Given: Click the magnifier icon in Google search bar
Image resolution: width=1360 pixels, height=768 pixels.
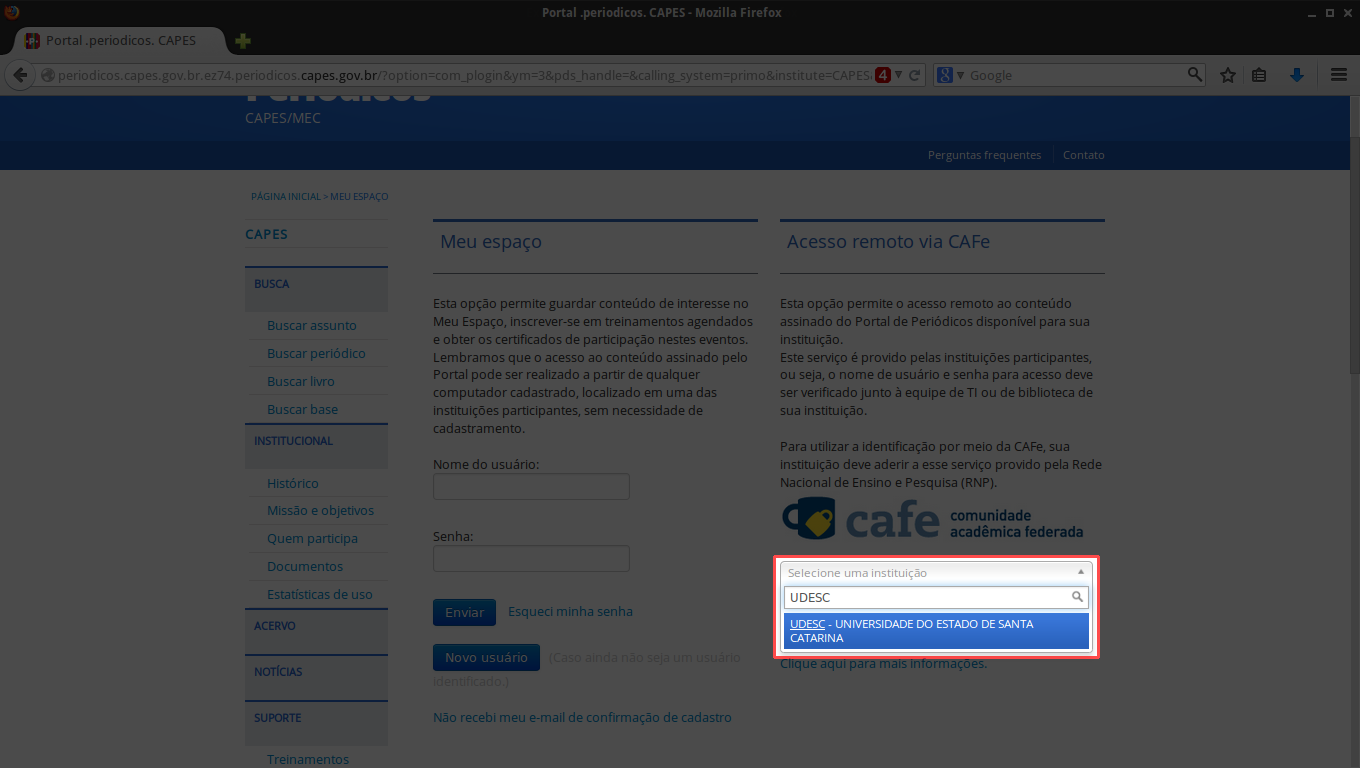Looking at the screenshot, I should pos(1194,75).
